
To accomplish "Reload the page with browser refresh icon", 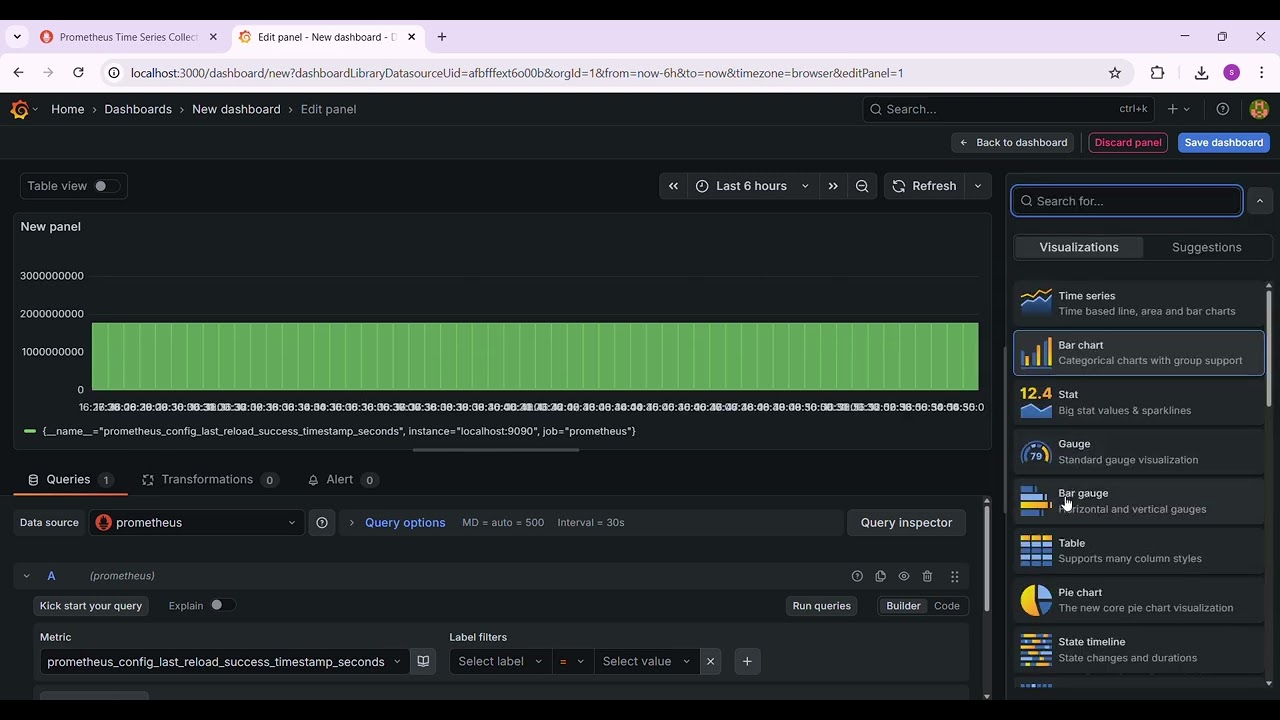I will [78, 73].
